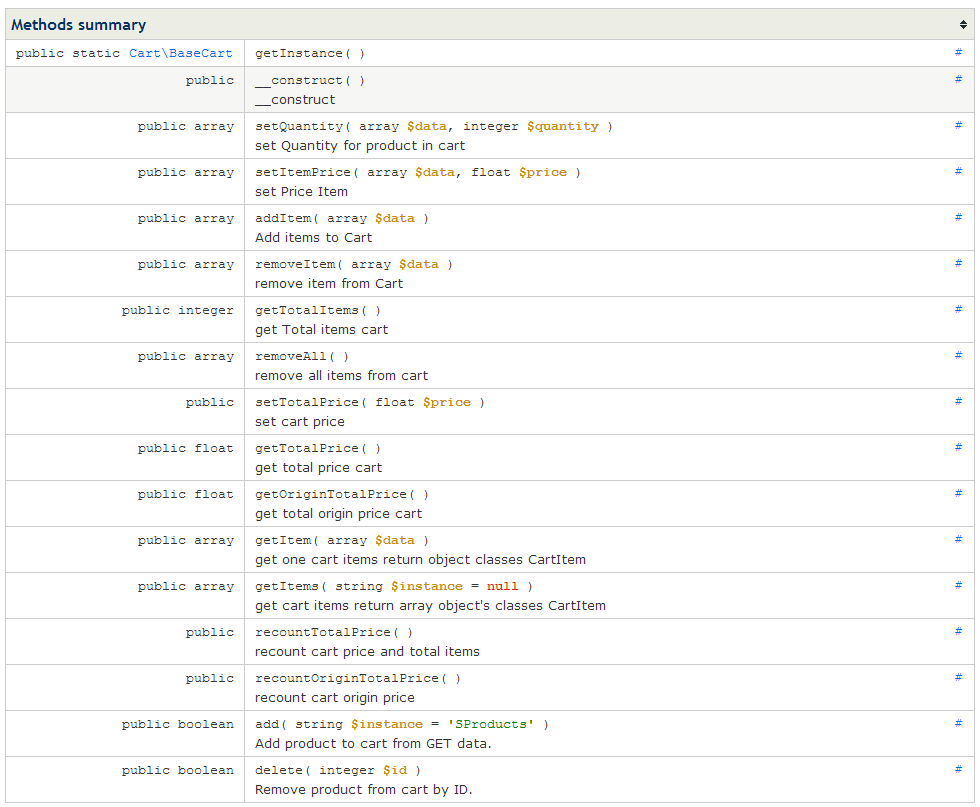The image size is (980, 807).
Task: Click the removeItem method name
Action: (295, 264)
